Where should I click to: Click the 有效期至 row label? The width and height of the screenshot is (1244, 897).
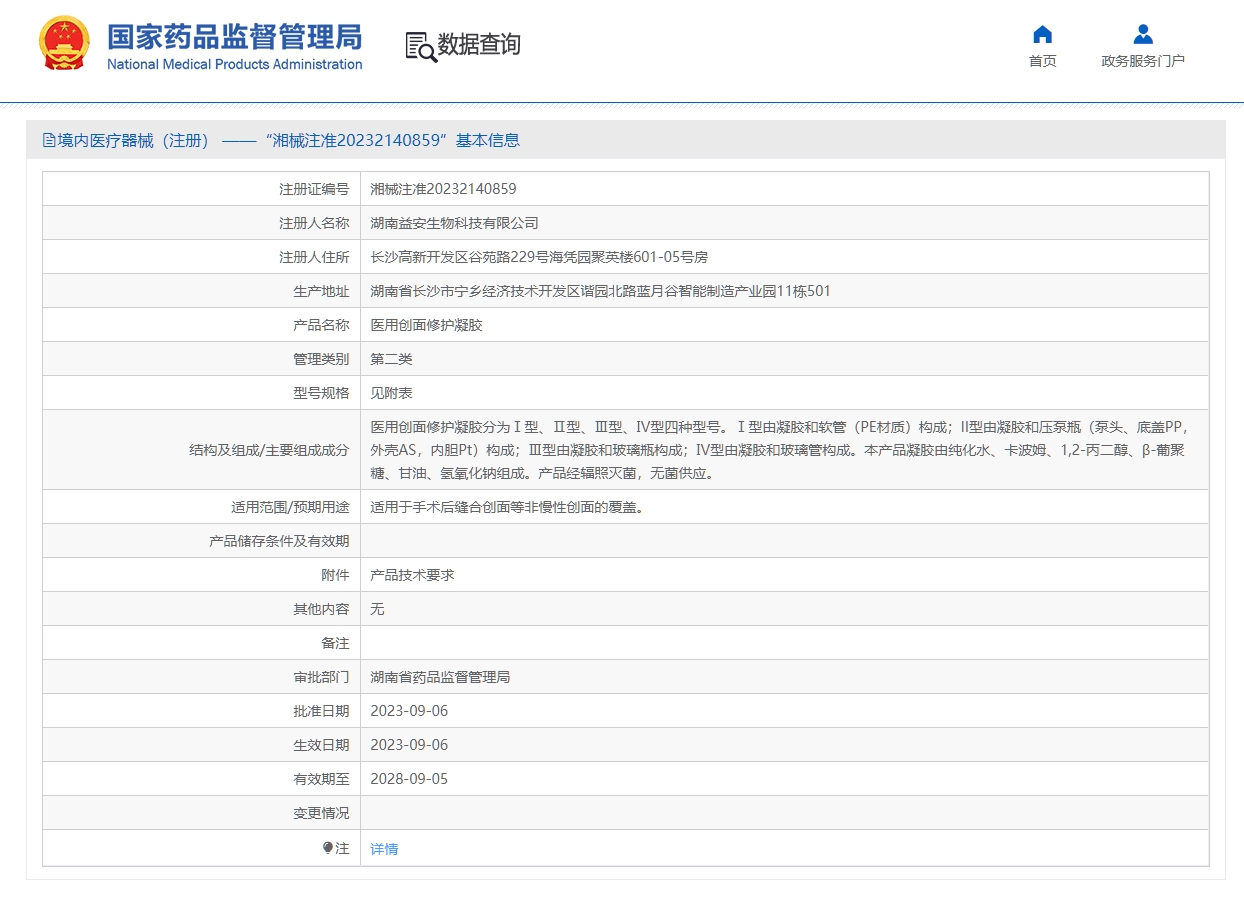321,779
